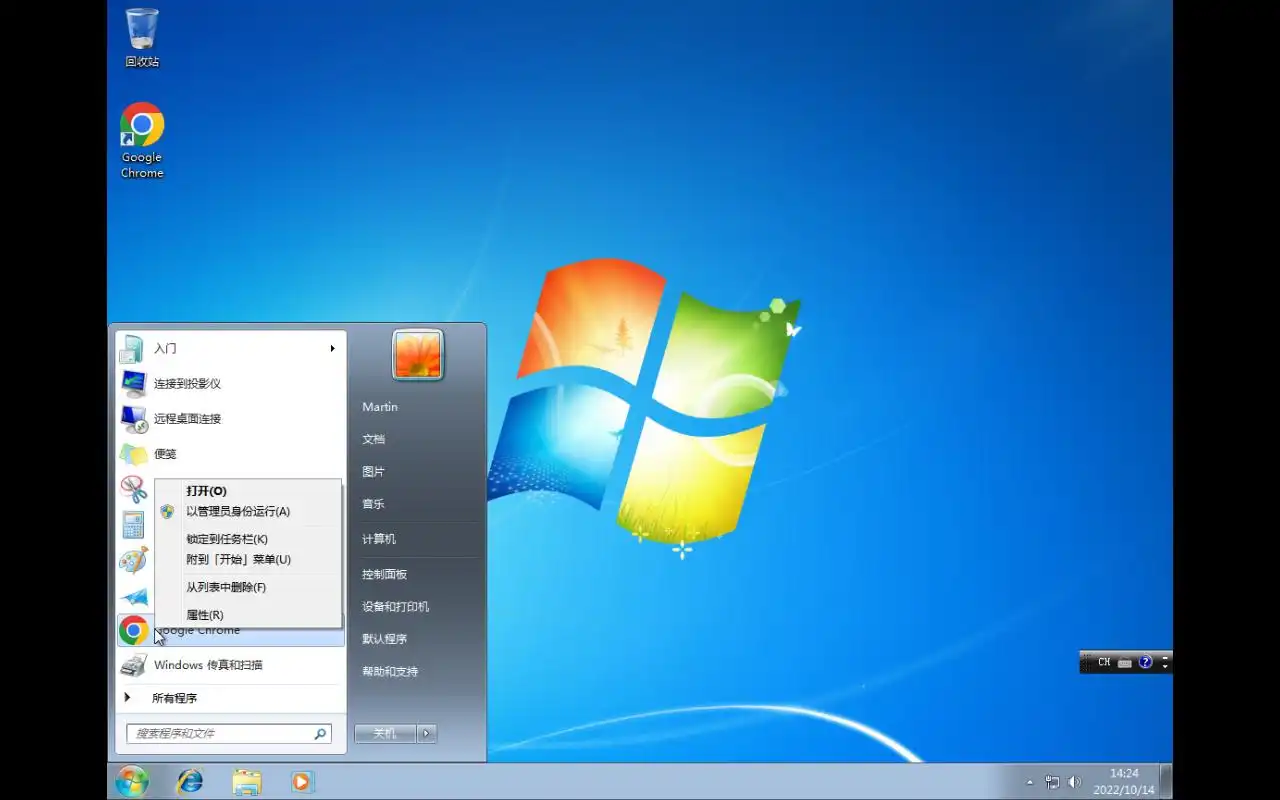Select the Google Chrome desktop shortcut
Viewport: 1280px width, 800px height.
pyautogui.click(x=142, y=140)
